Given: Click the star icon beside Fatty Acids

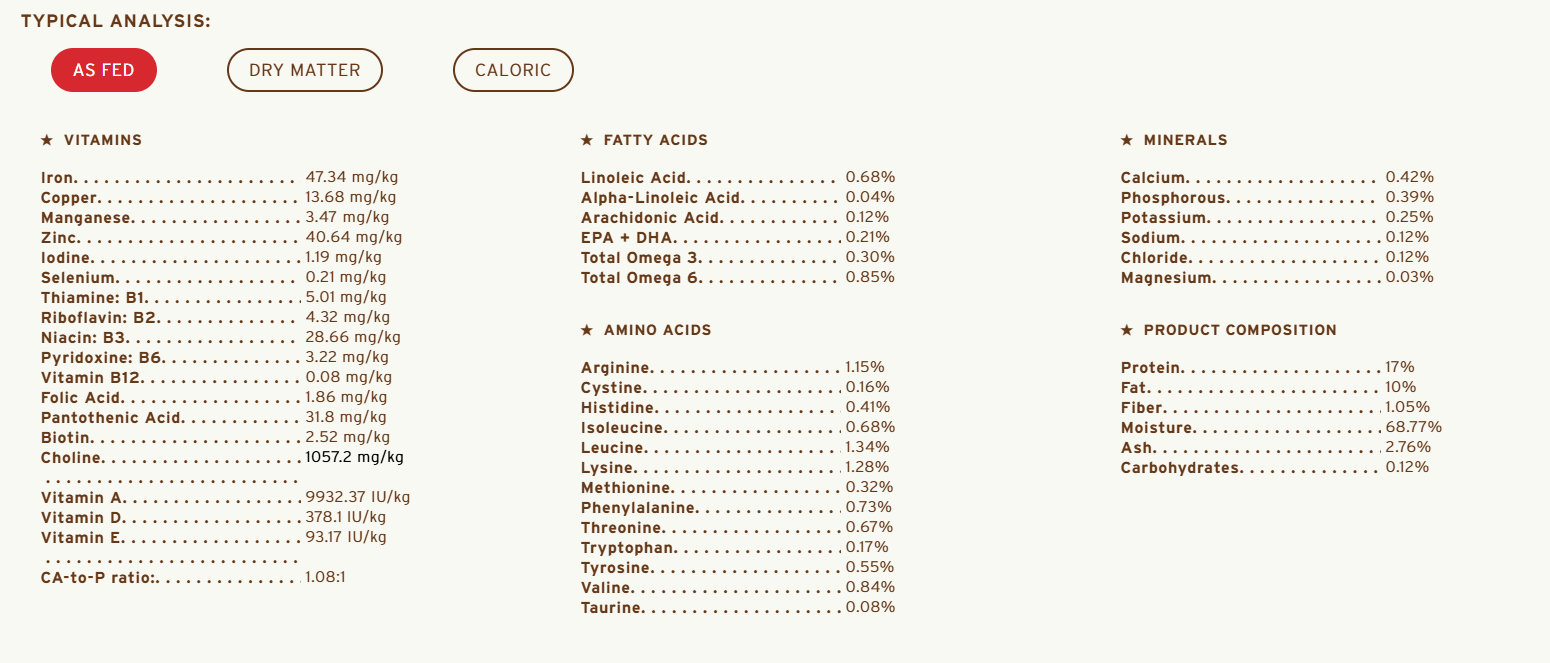Looking at the screenshot, I should (x=587, y=140).
